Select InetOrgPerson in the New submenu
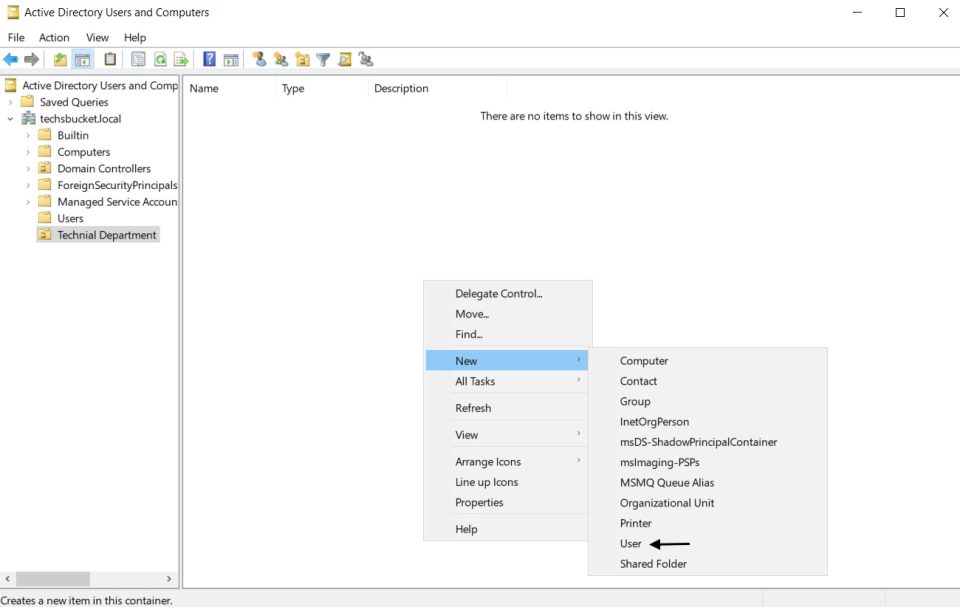 (x=708, y=421)
